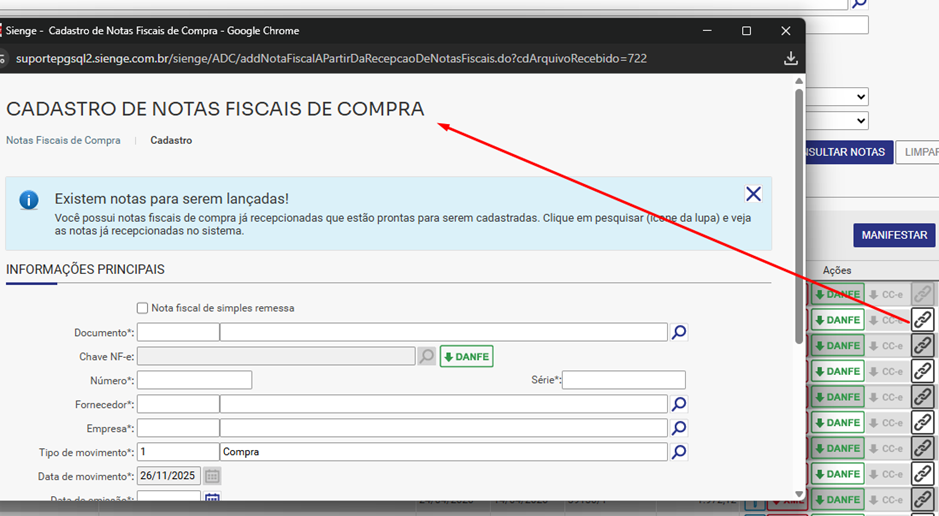Click the 'Cadastro' breadcrumb text
Image resolution: width=939 pixels, height=516 pixels.
[x=171, y=141]
